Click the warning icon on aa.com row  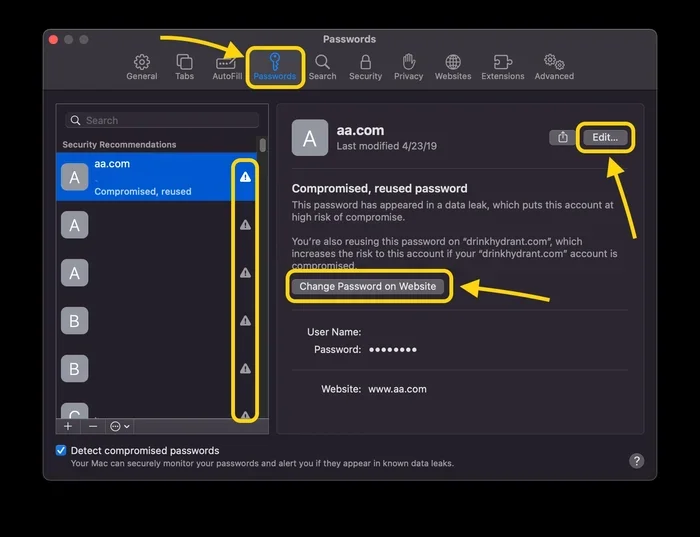click(x=245, y=177)
